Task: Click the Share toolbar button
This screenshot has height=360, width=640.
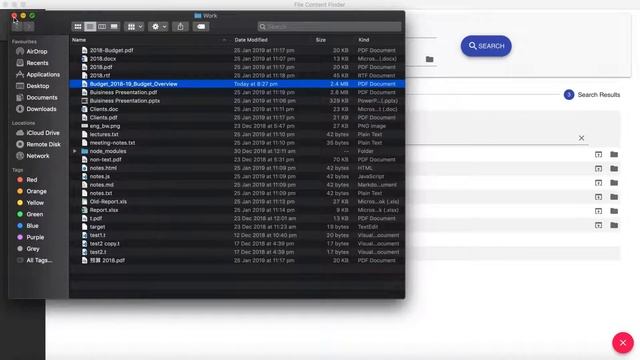Action: click(x=180, y=27)
